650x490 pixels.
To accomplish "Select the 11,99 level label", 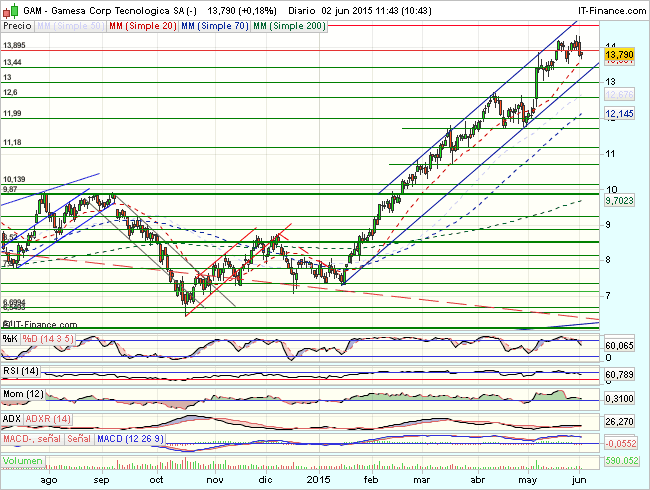I will [12, 113].
